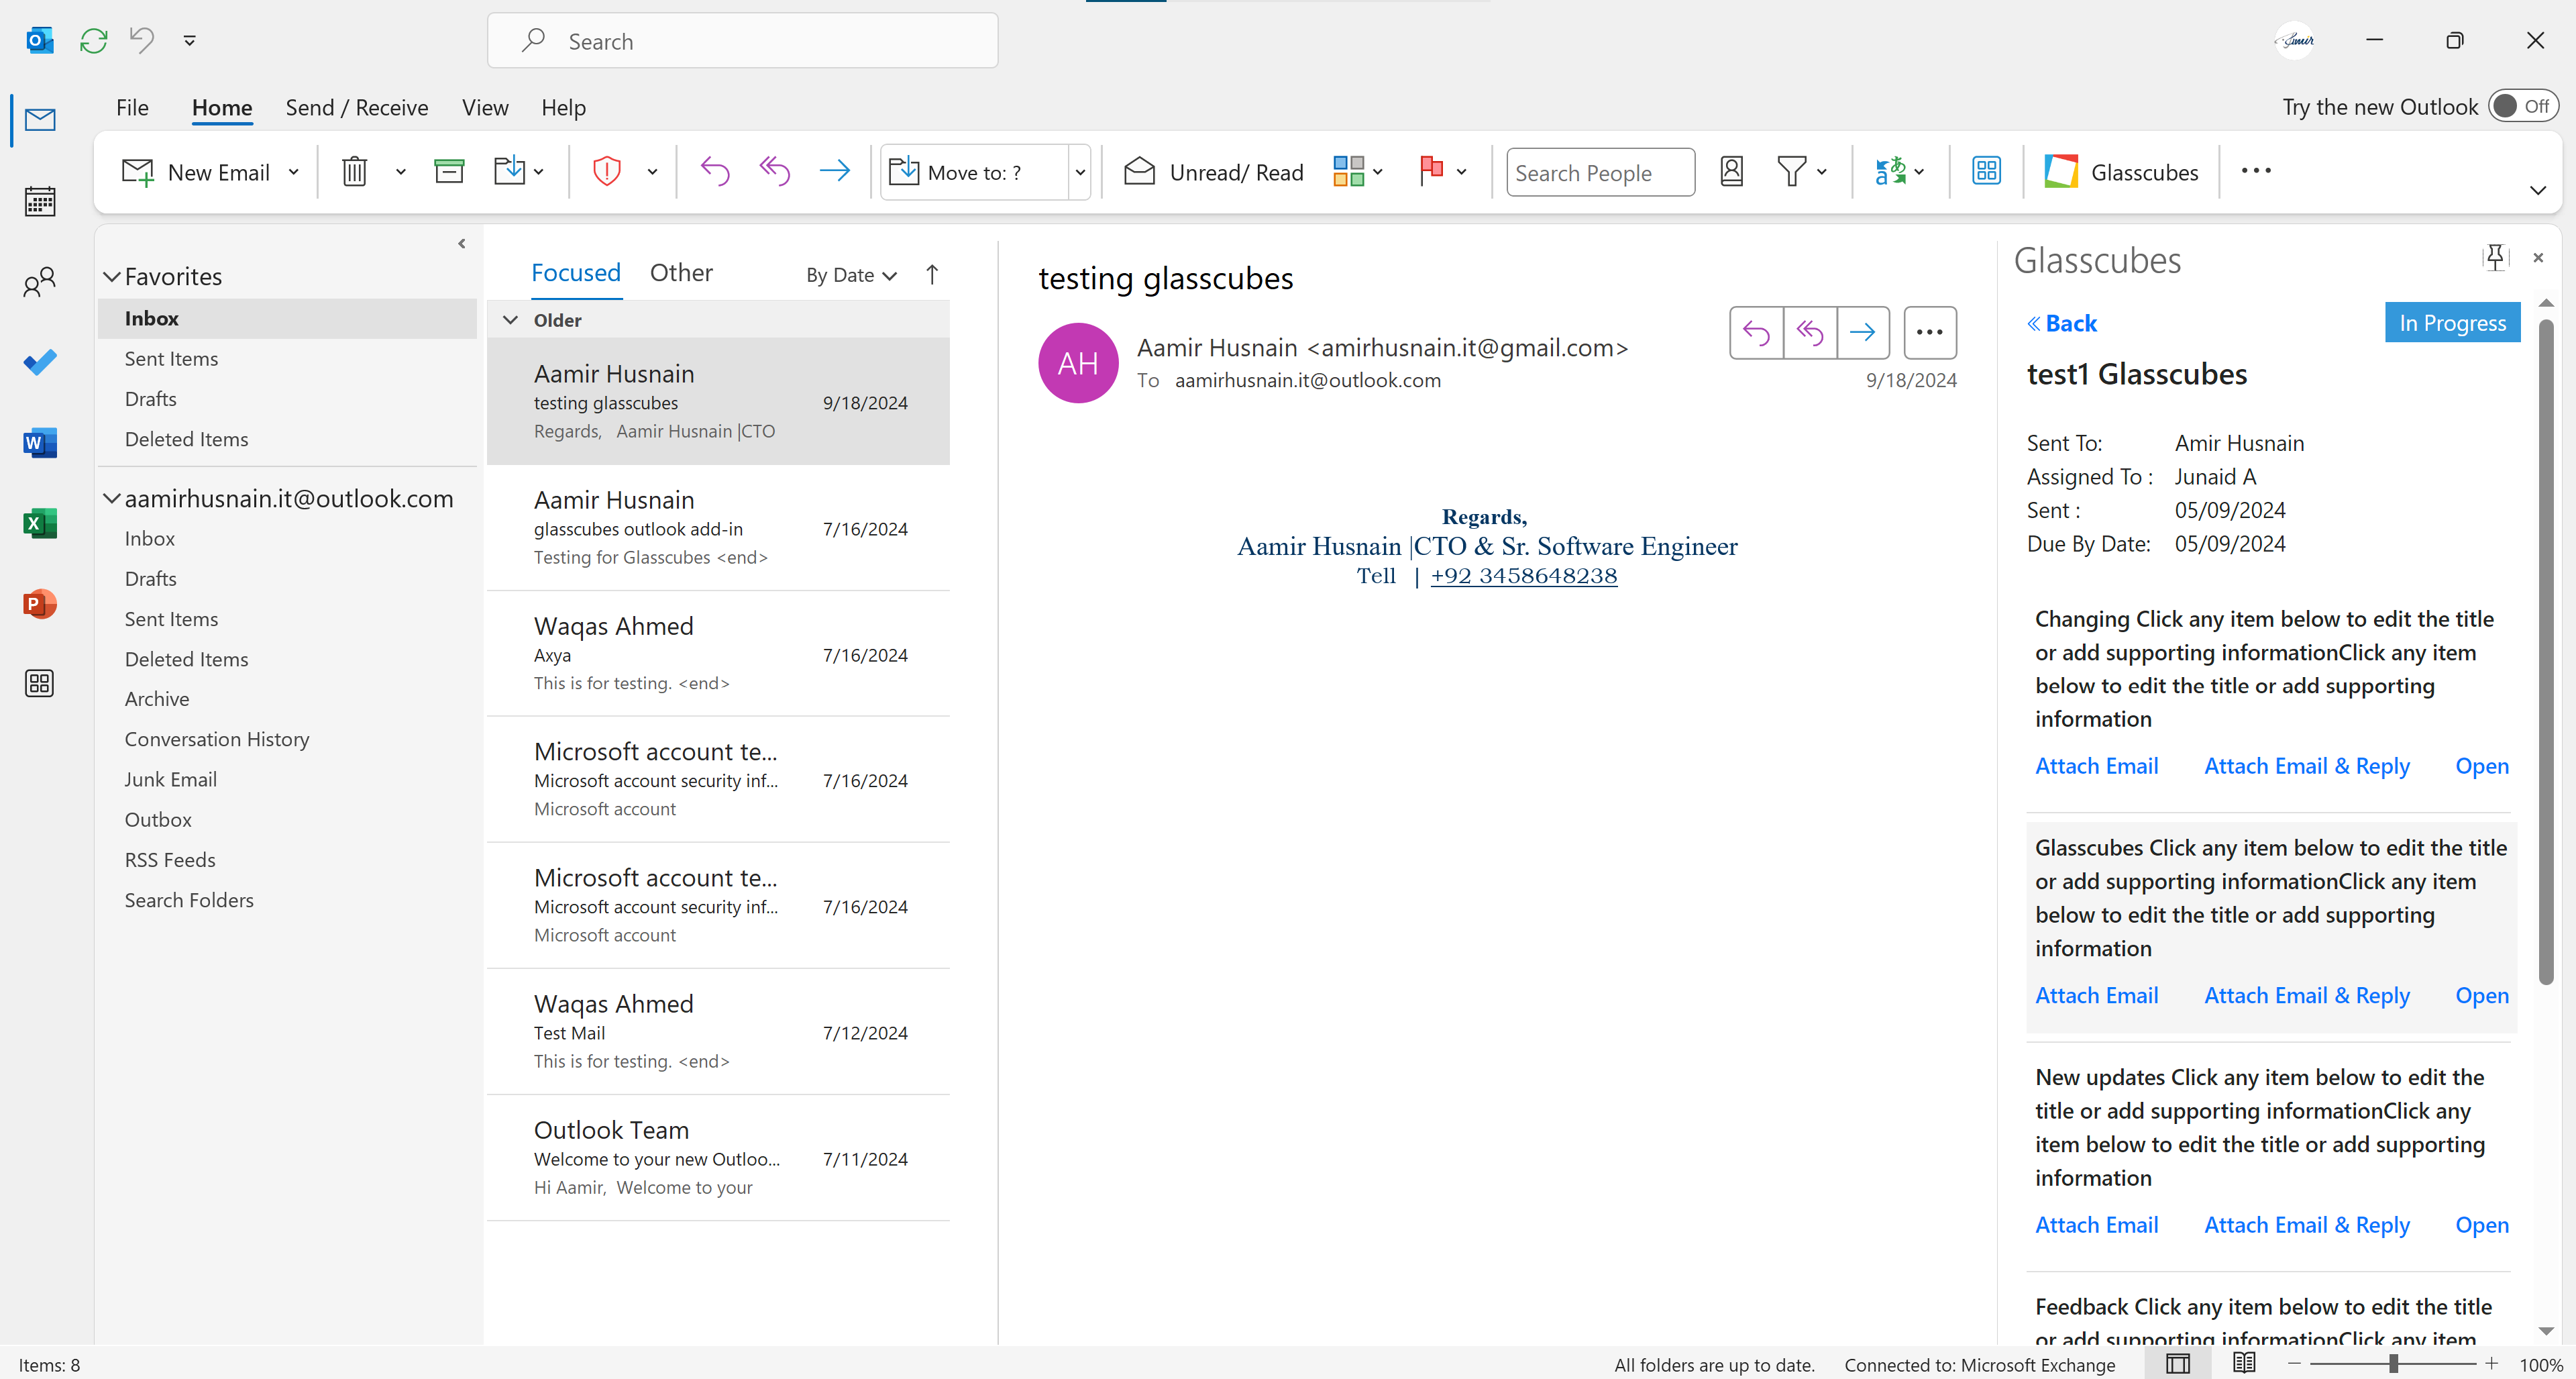
Task: Open the Other inbox tab
Action: [681, 272]
